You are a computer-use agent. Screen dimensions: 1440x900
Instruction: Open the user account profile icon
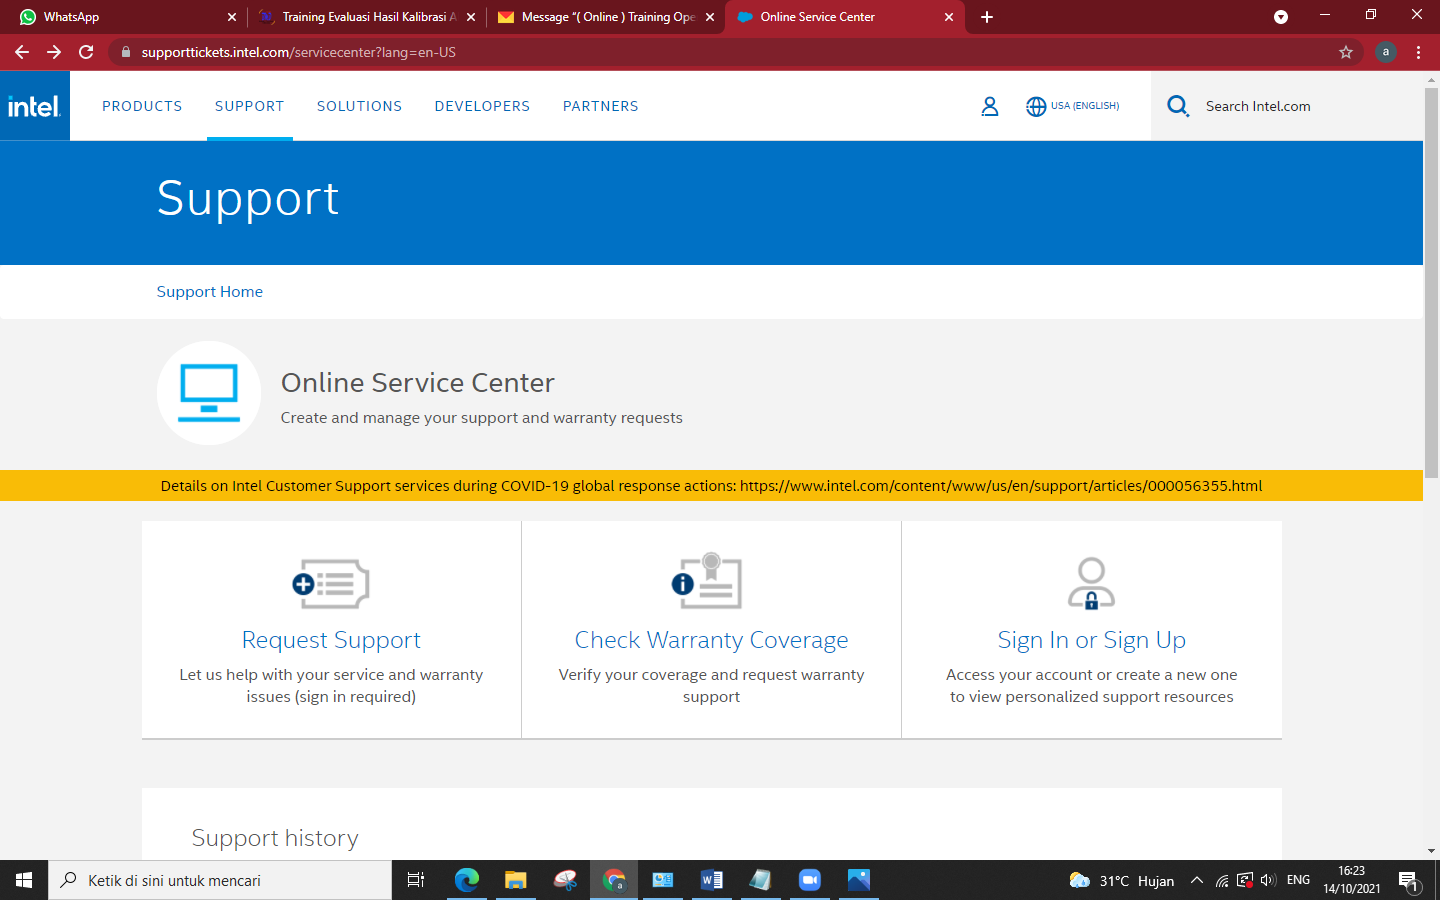[990, 106]
